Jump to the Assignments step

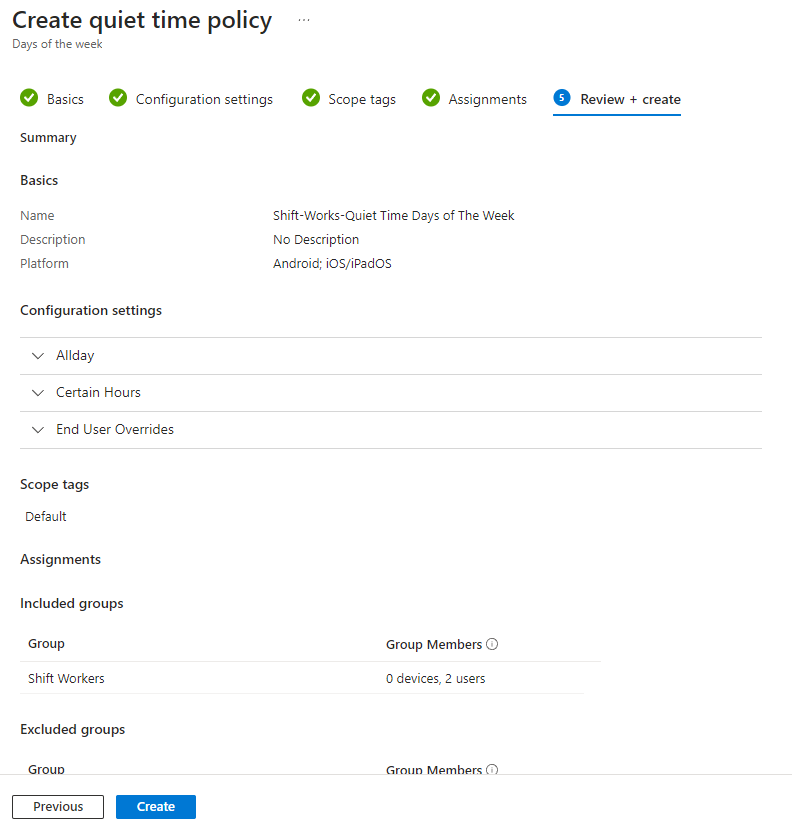[487, 99]
